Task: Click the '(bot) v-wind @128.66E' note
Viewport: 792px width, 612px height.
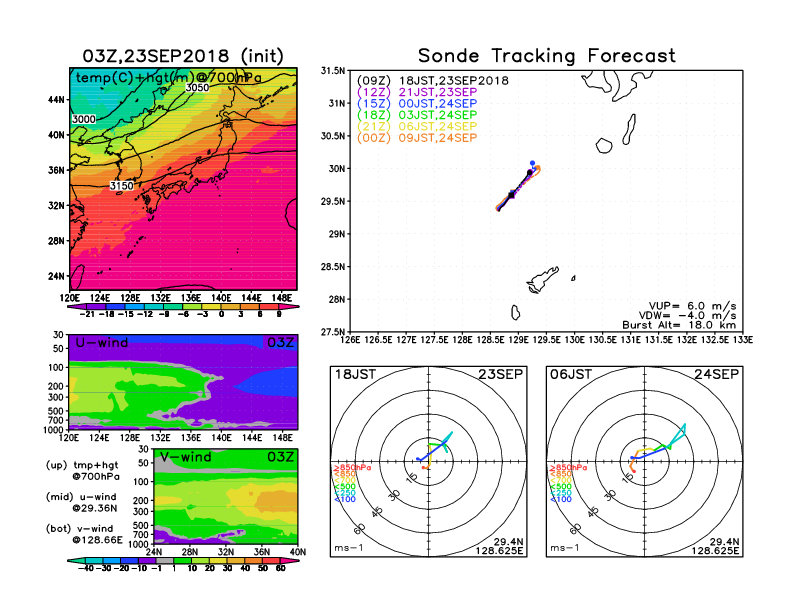Action: (84, 534)
